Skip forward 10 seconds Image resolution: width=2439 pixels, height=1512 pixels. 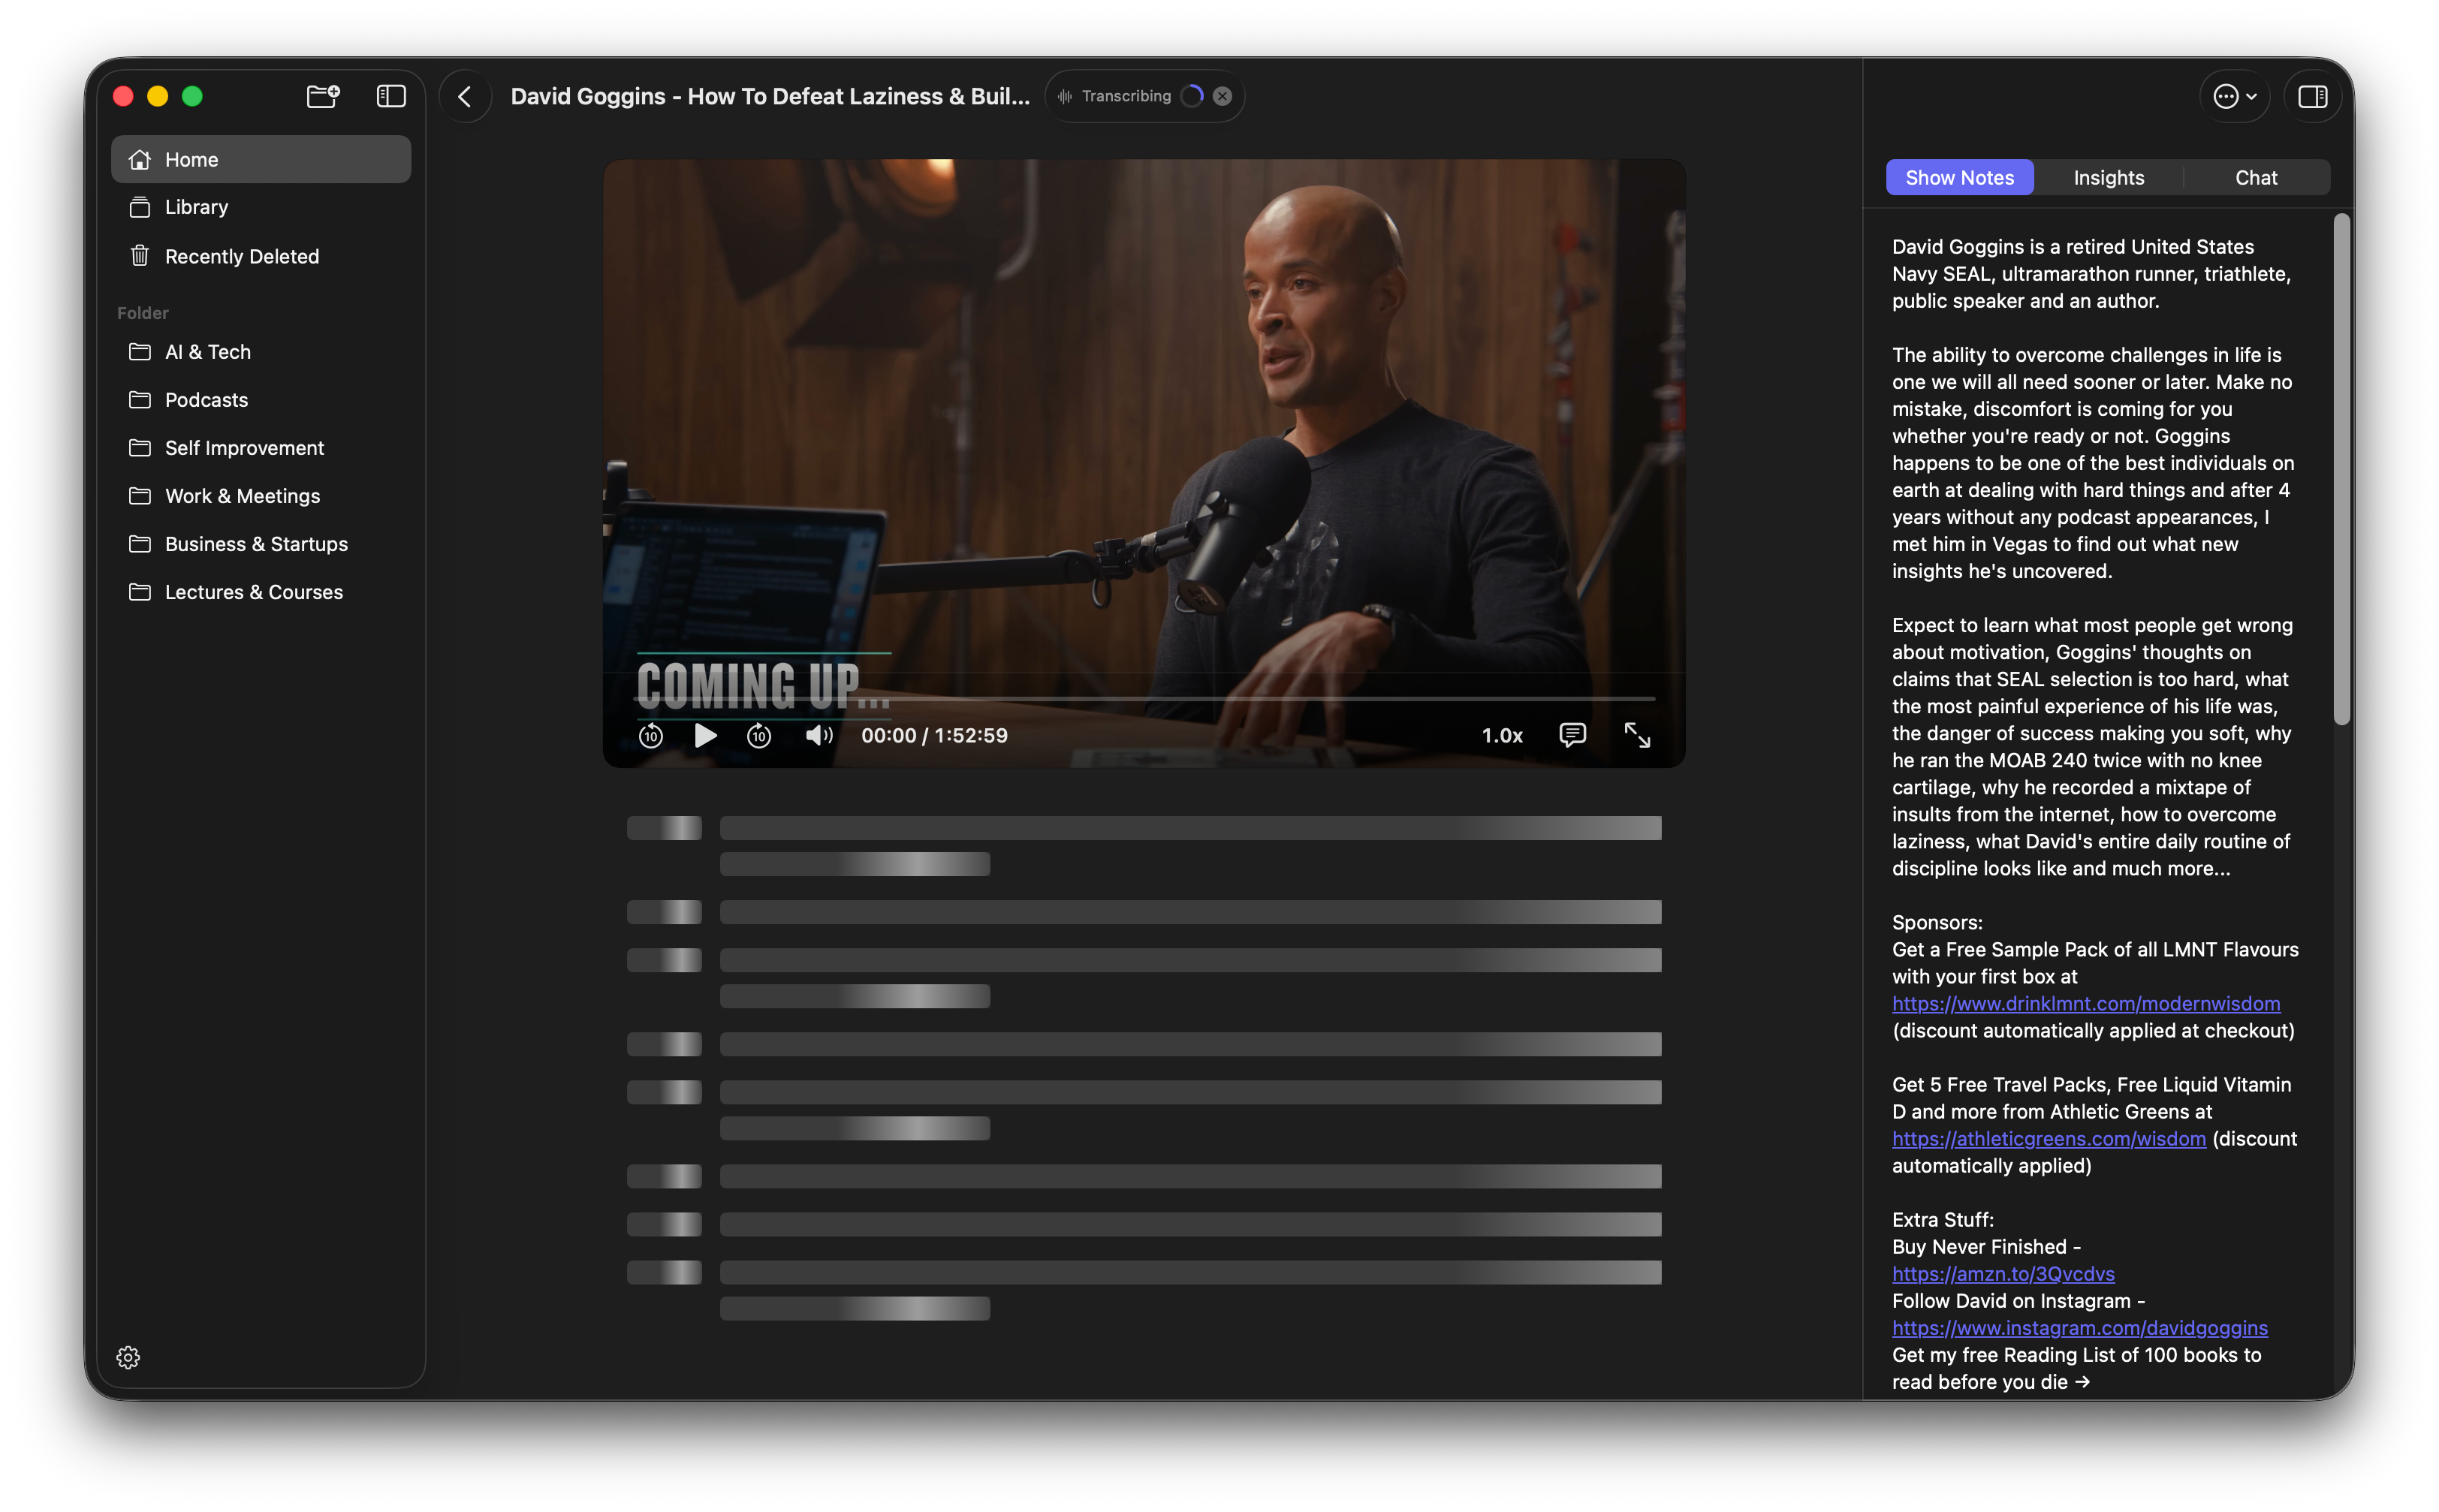tap(759, 736)
